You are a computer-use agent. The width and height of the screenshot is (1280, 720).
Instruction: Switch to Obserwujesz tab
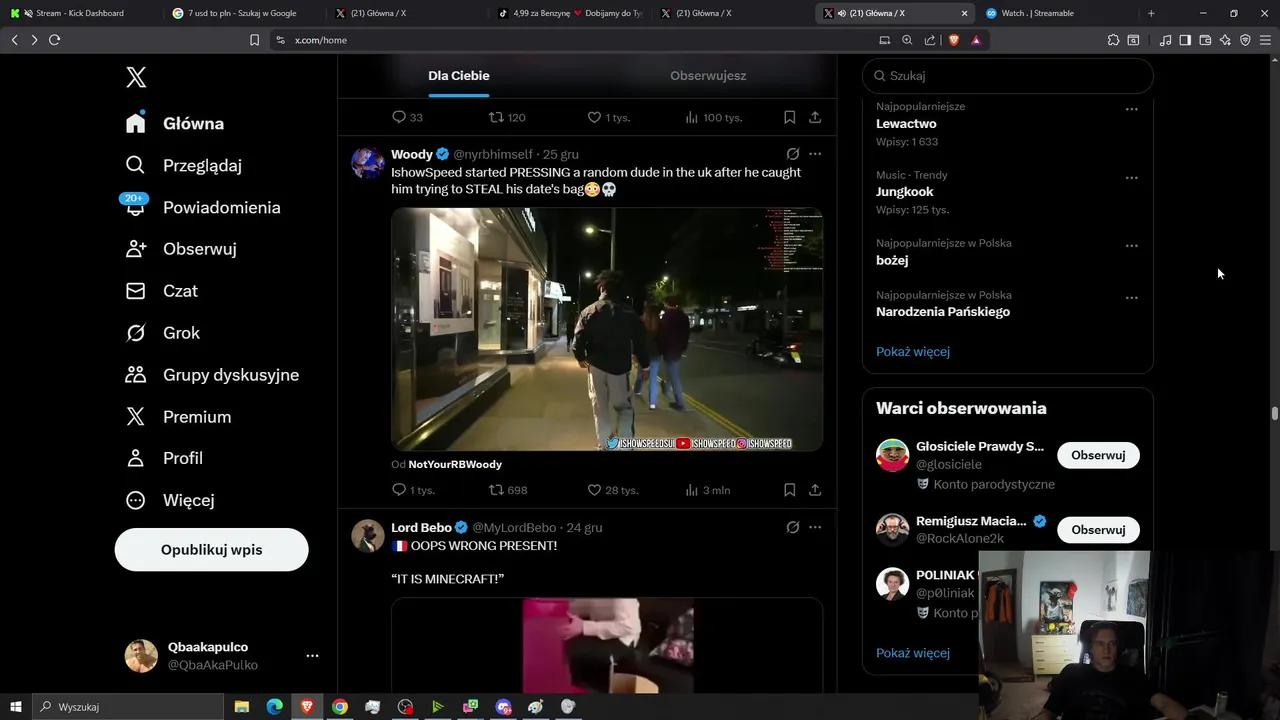click(x=708, y=76)
